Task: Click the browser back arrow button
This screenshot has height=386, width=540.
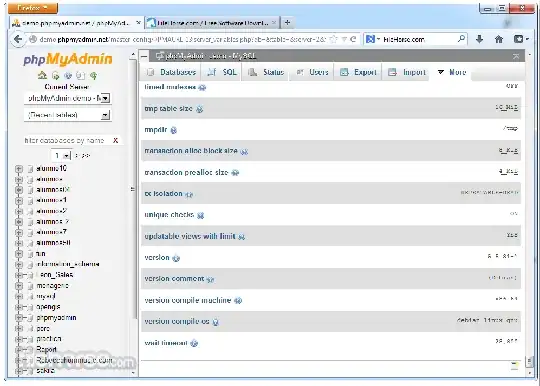Action: (x=18, y=39)
